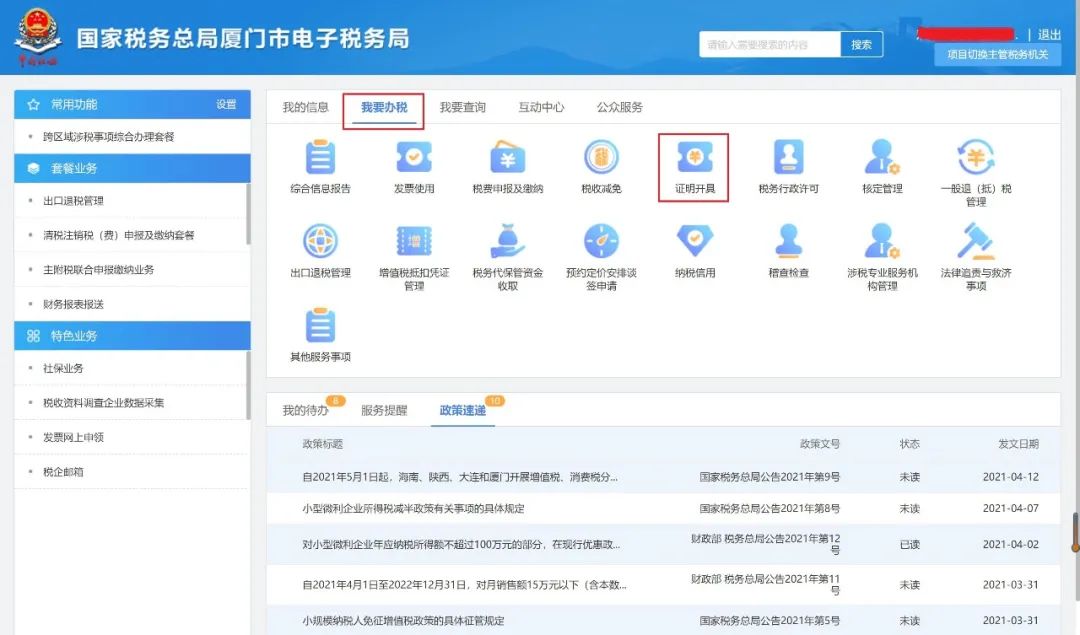Click the 特色业务 grid icon
Screen dimensions: 1080x635
[33, 336]
